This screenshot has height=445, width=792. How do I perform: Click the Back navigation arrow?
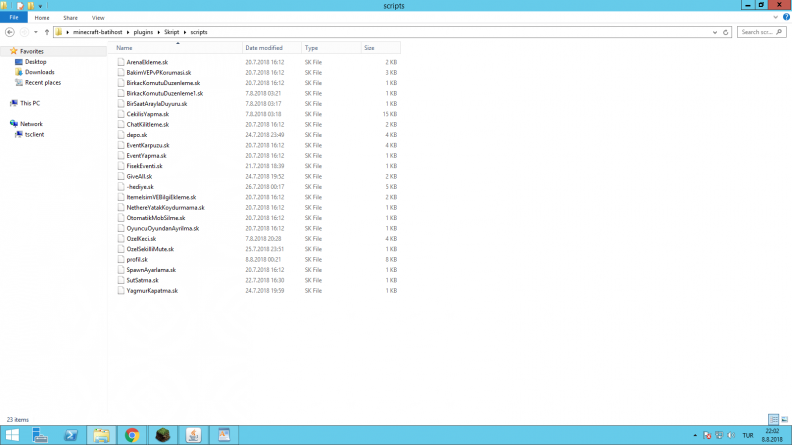click(x=10, y=32)
